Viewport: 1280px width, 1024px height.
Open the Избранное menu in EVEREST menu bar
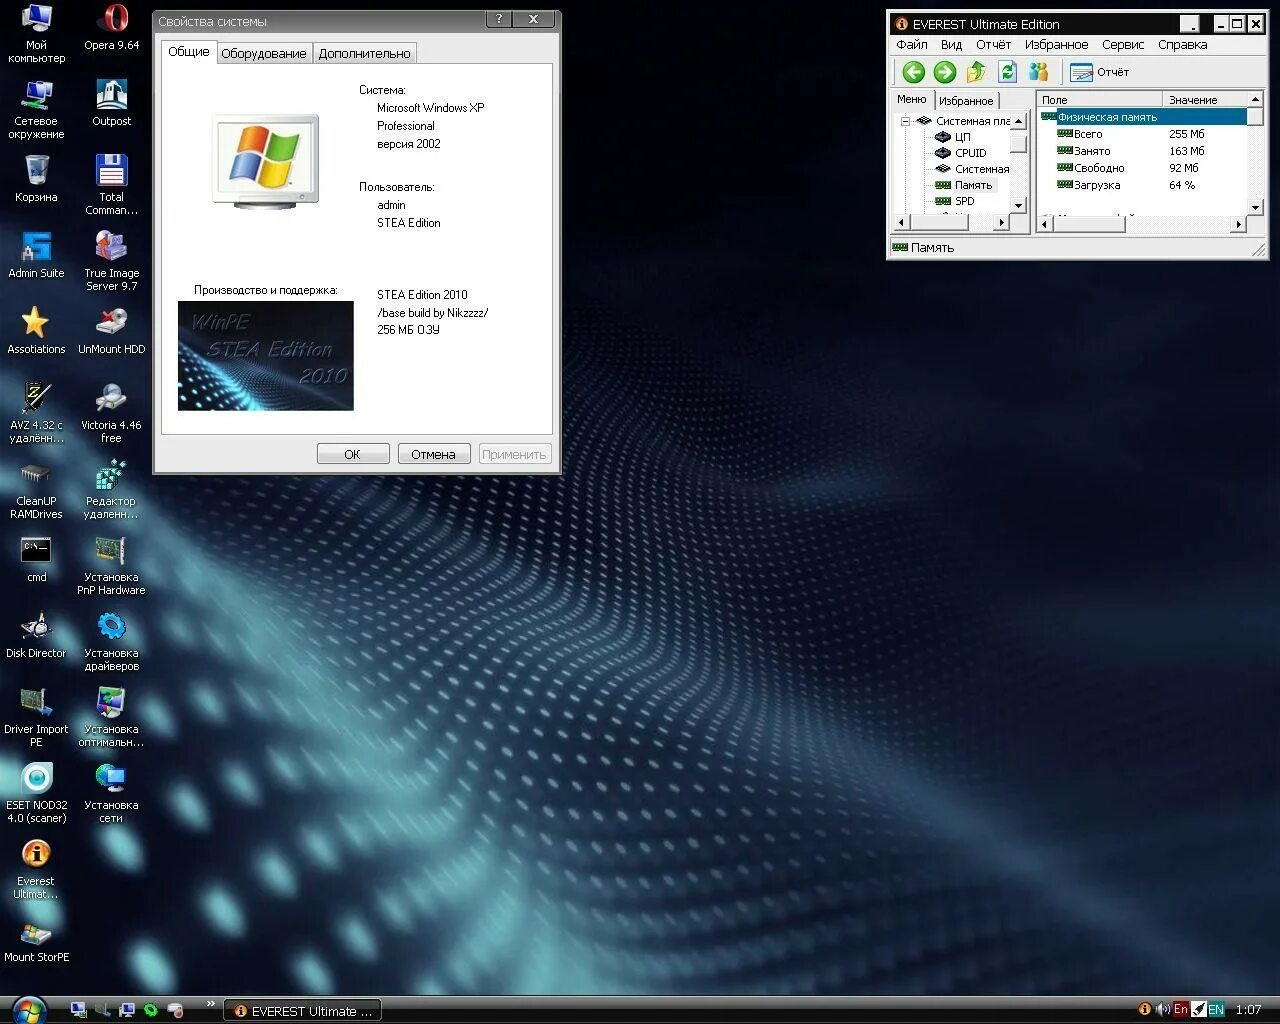pyautogui.click(x=1056, y=45)
